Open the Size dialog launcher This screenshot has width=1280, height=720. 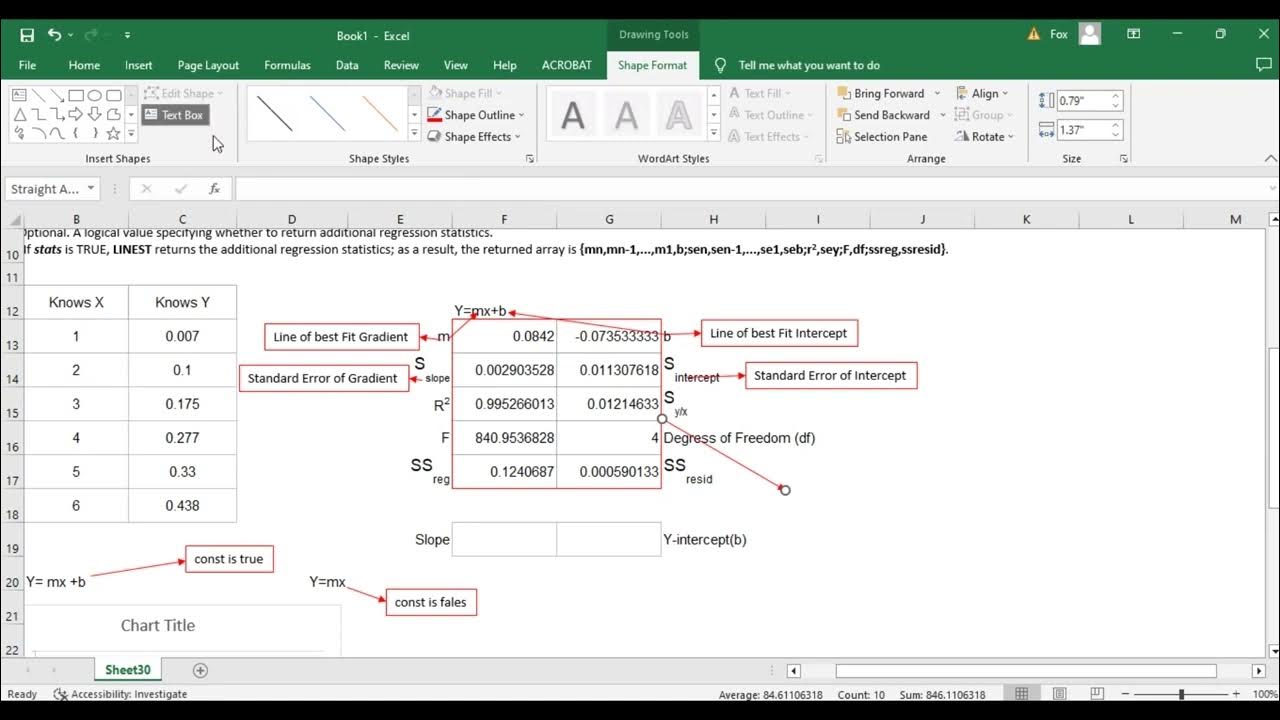(1124, 159)
